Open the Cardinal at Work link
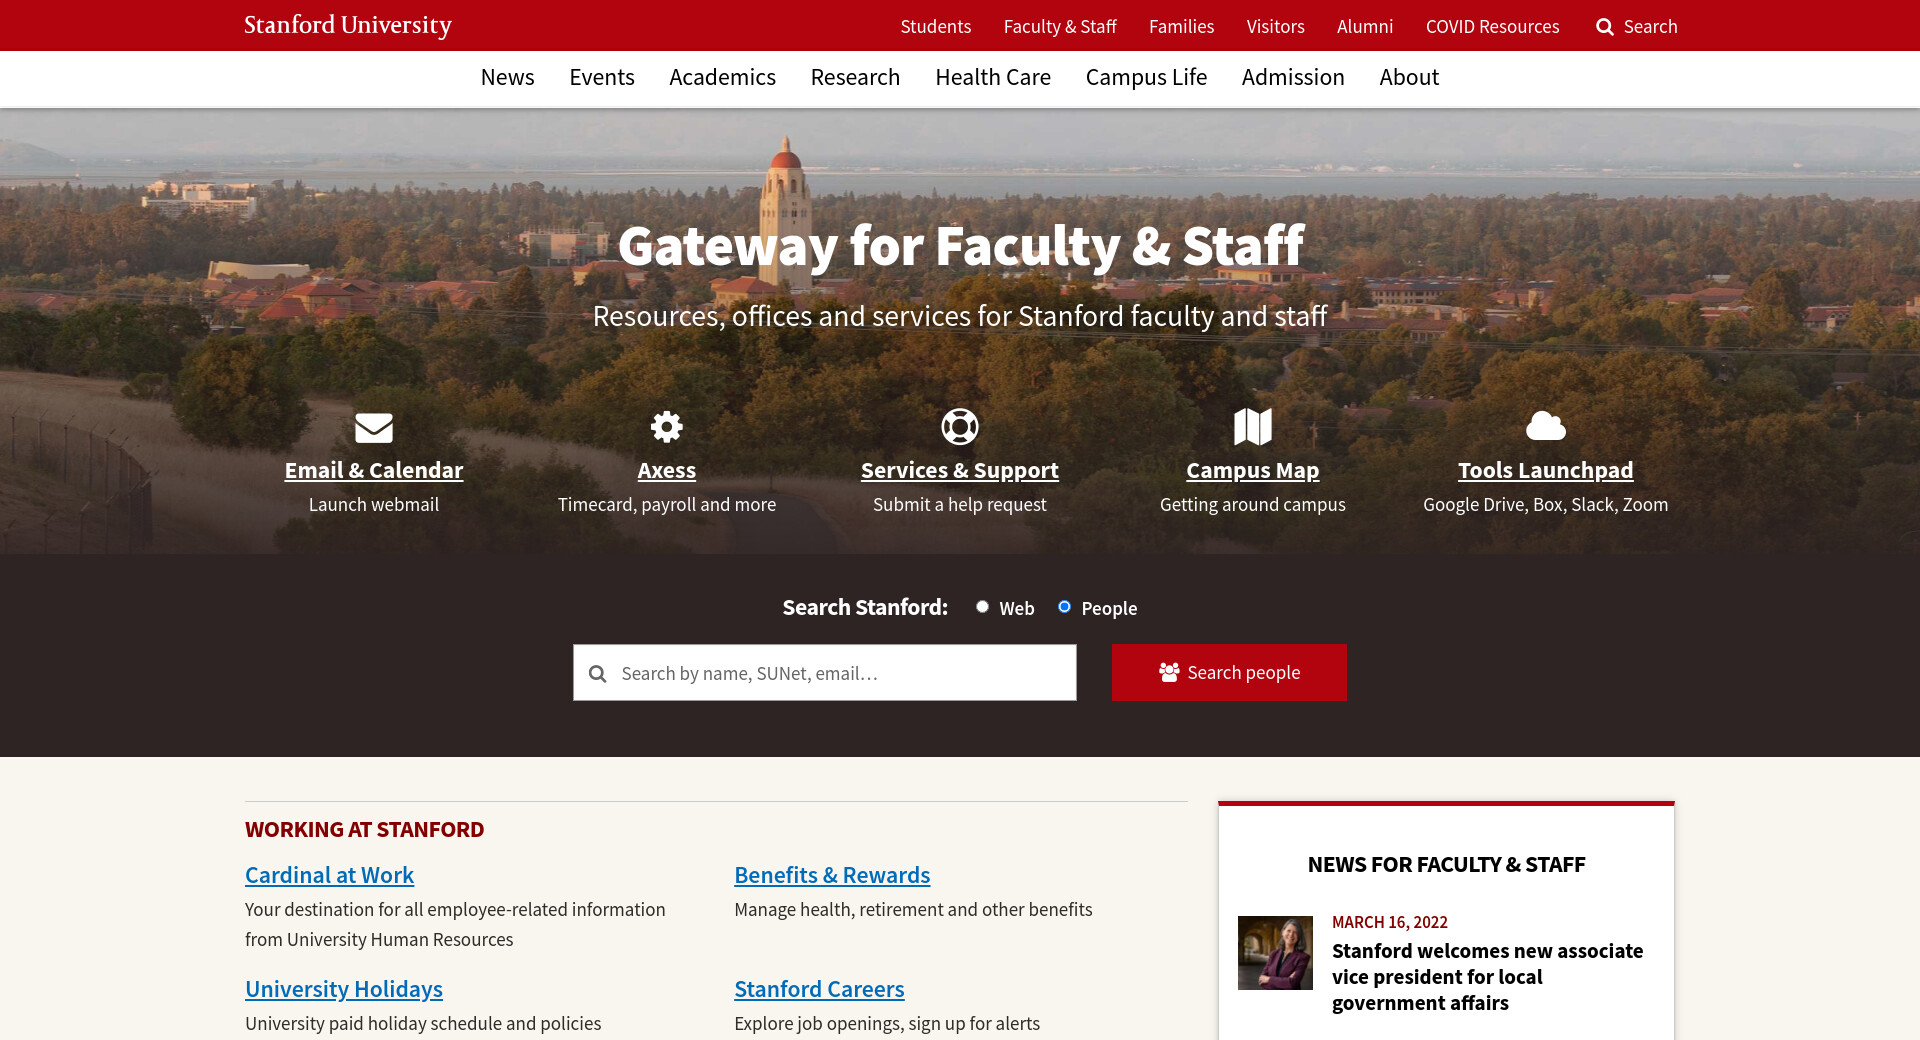 pyautogui.click(x=329, y=875)
